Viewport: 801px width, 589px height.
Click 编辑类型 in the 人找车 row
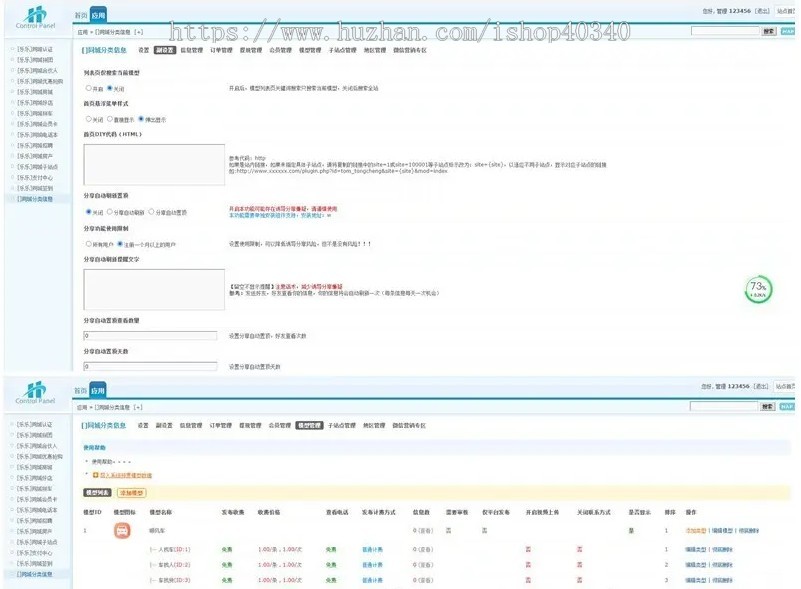(x=696, y=550)
